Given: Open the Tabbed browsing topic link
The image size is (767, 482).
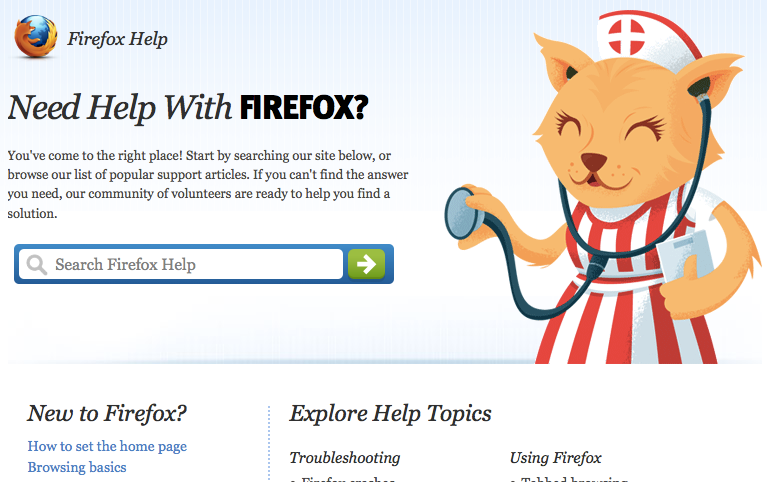Looking at the screenshot, I should pos(574,480).
